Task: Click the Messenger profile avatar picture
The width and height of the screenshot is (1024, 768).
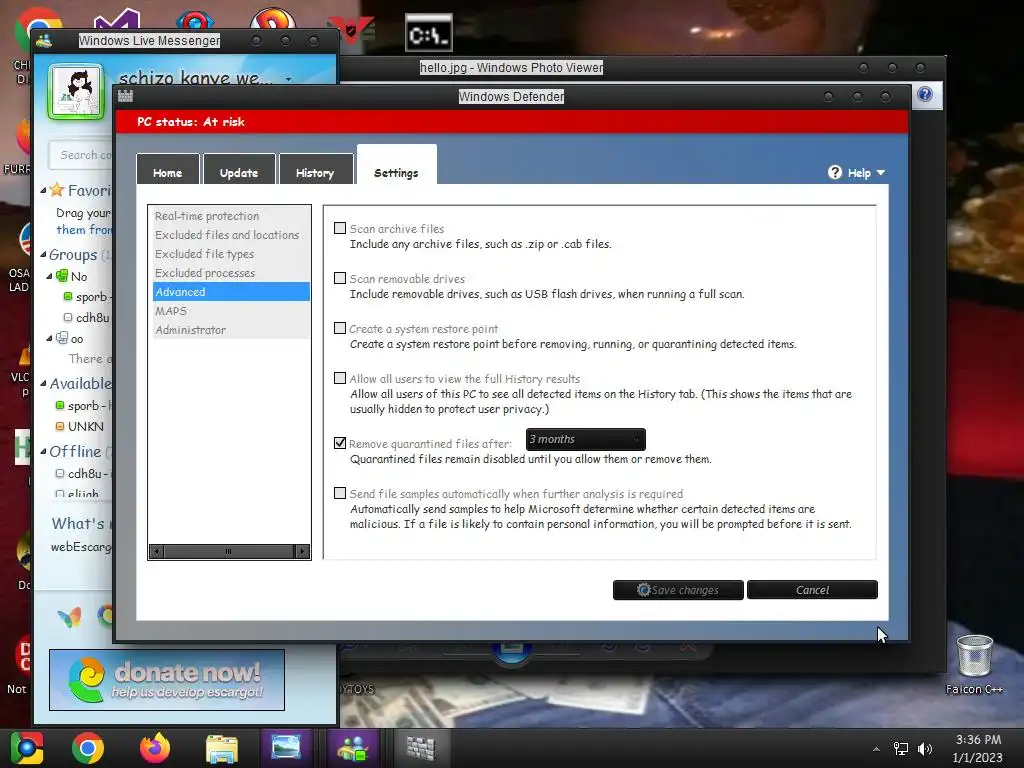Action: point(76,91)
